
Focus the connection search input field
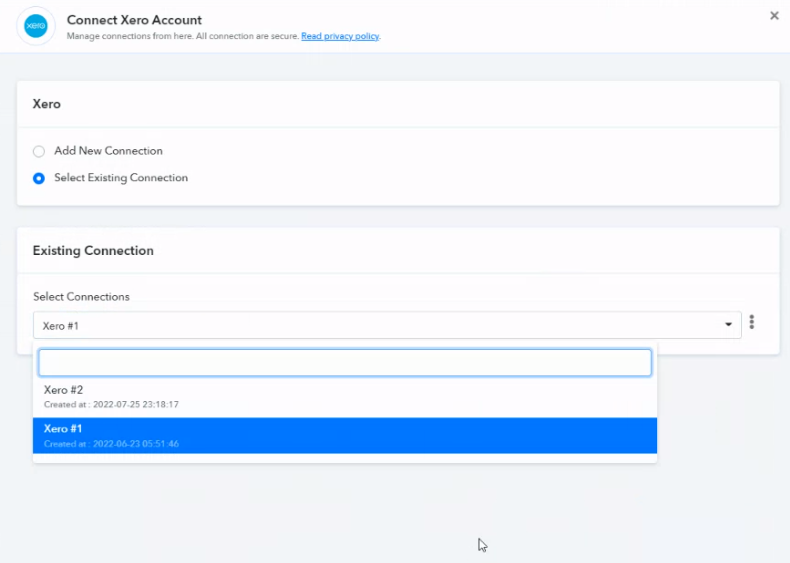tap(345, 362)
